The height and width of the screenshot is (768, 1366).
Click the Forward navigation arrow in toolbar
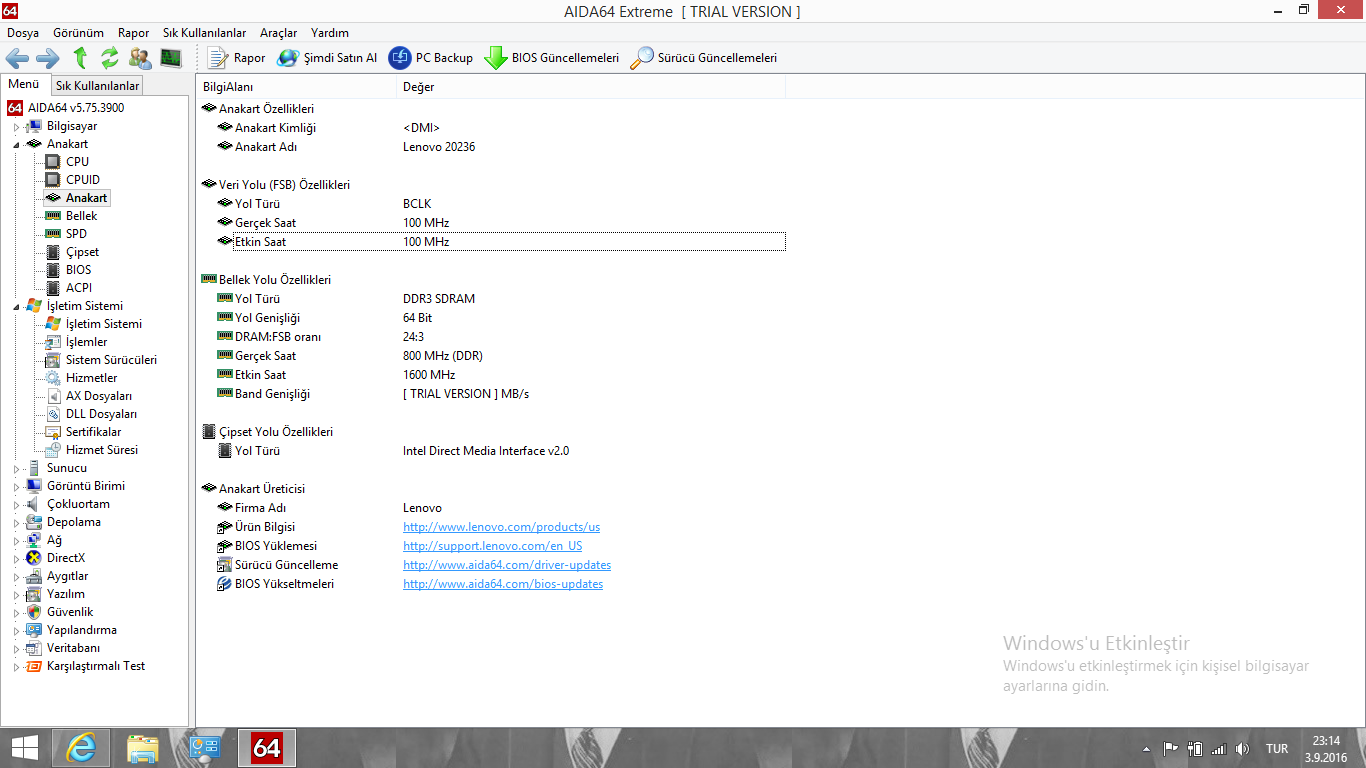click(48, 58)
